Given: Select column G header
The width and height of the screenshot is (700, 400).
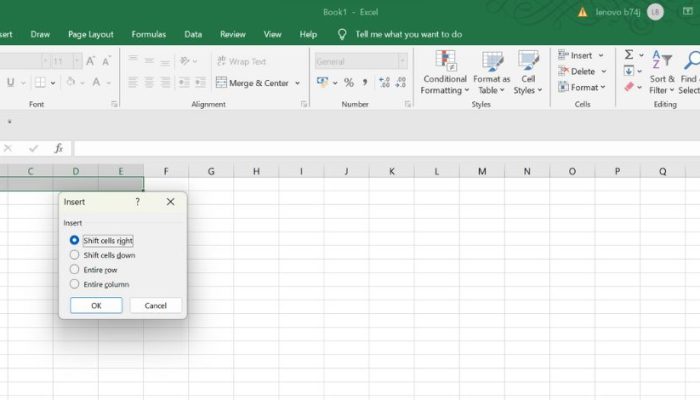Looking at the screenshot, I should (x=211, y=171).
